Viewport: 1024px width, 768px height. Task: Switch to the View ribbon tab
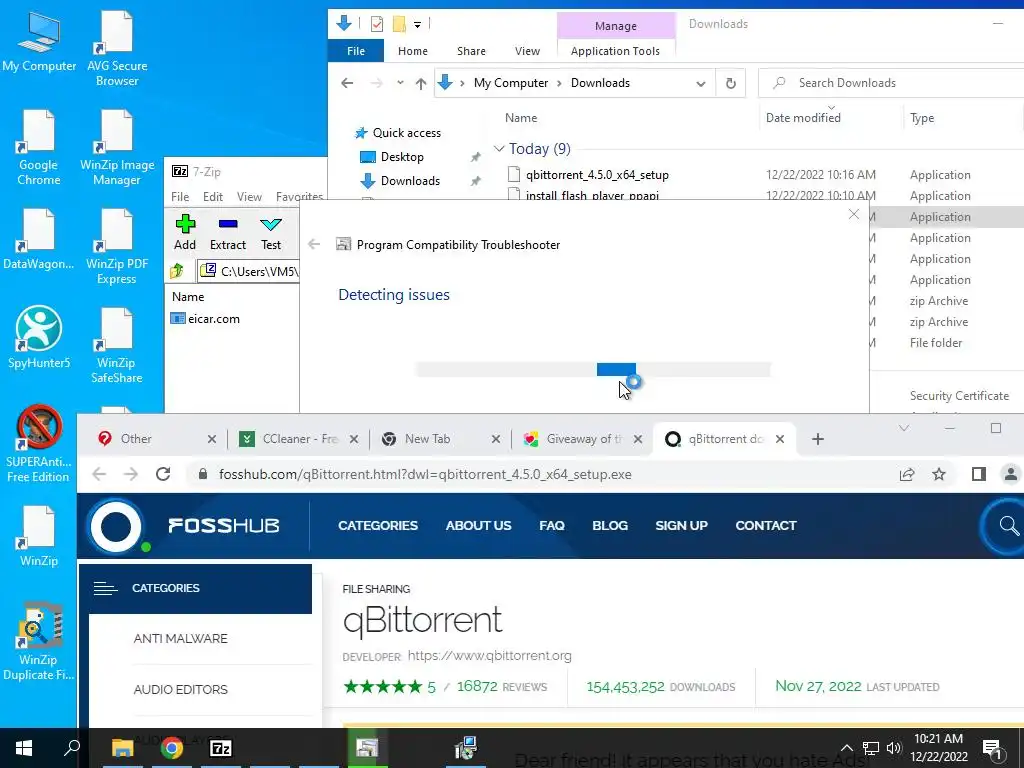point(527,51)
